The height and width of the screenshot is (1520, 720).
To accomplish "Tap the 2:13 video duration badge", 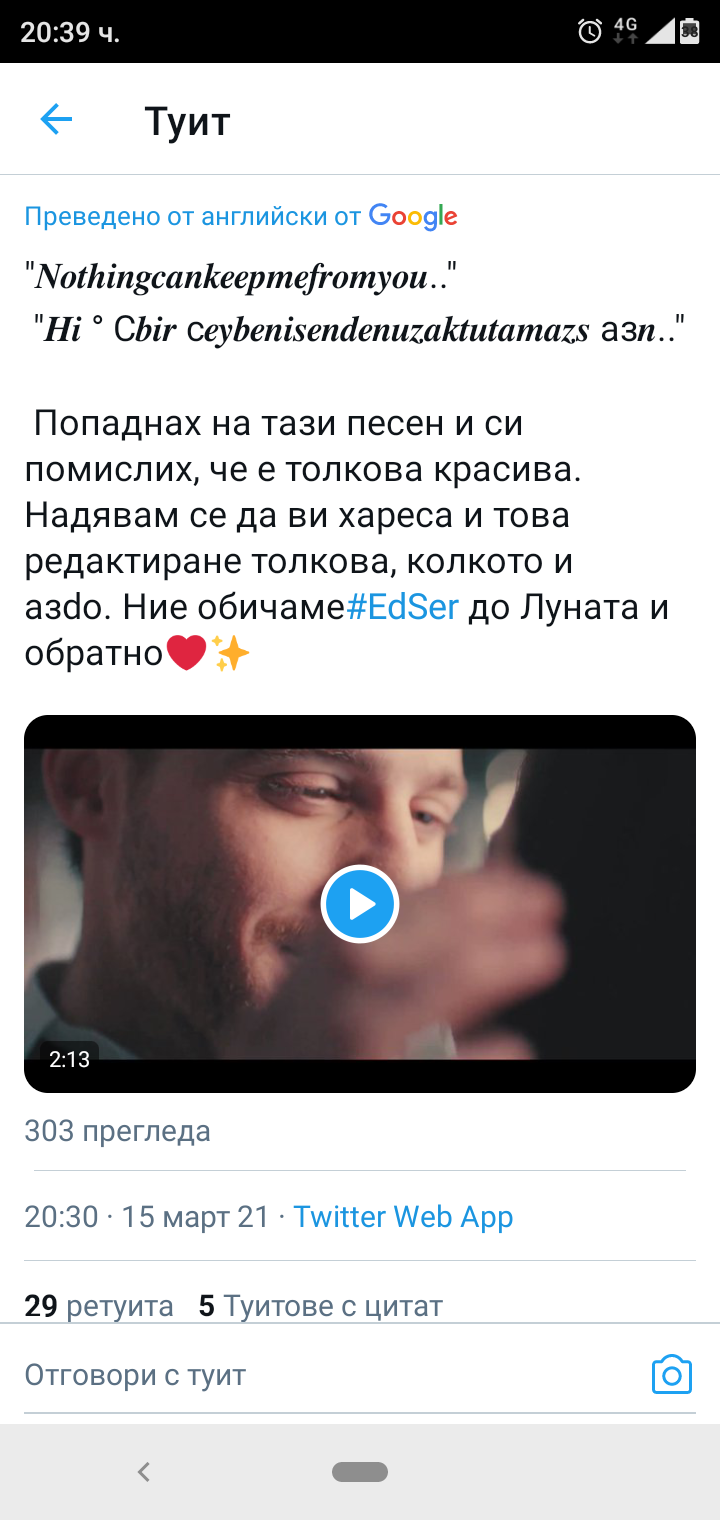I will pyautogui.click(x=69, y=1059).
